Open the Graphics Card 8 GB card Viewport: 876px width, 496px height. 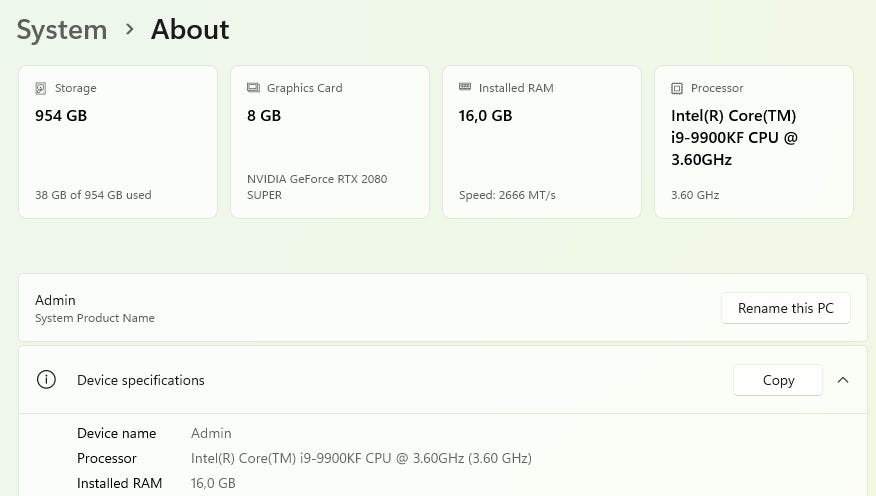click(330, 142)
